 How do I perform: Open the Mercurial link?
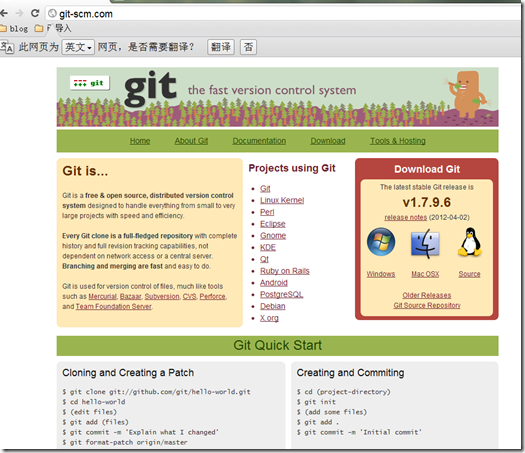tap(102, 297)
